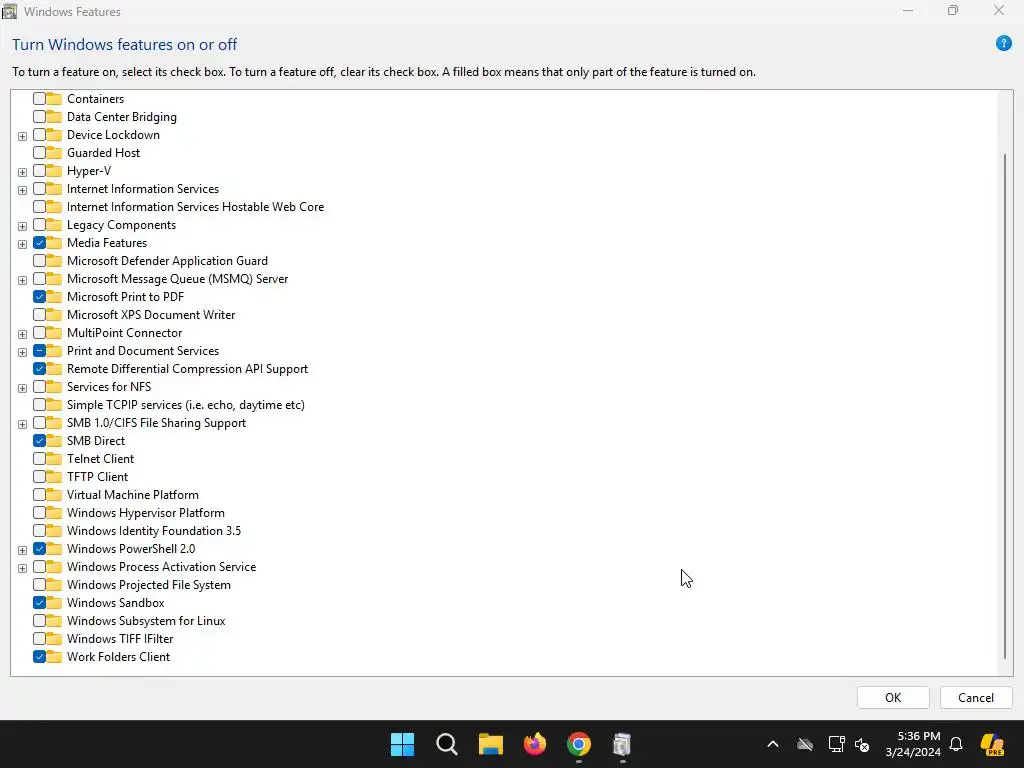The height and width of the screenshot is (768, 1024).
Task: Enable Virtual Machine Platform checkbox
Action: point(39,494)
